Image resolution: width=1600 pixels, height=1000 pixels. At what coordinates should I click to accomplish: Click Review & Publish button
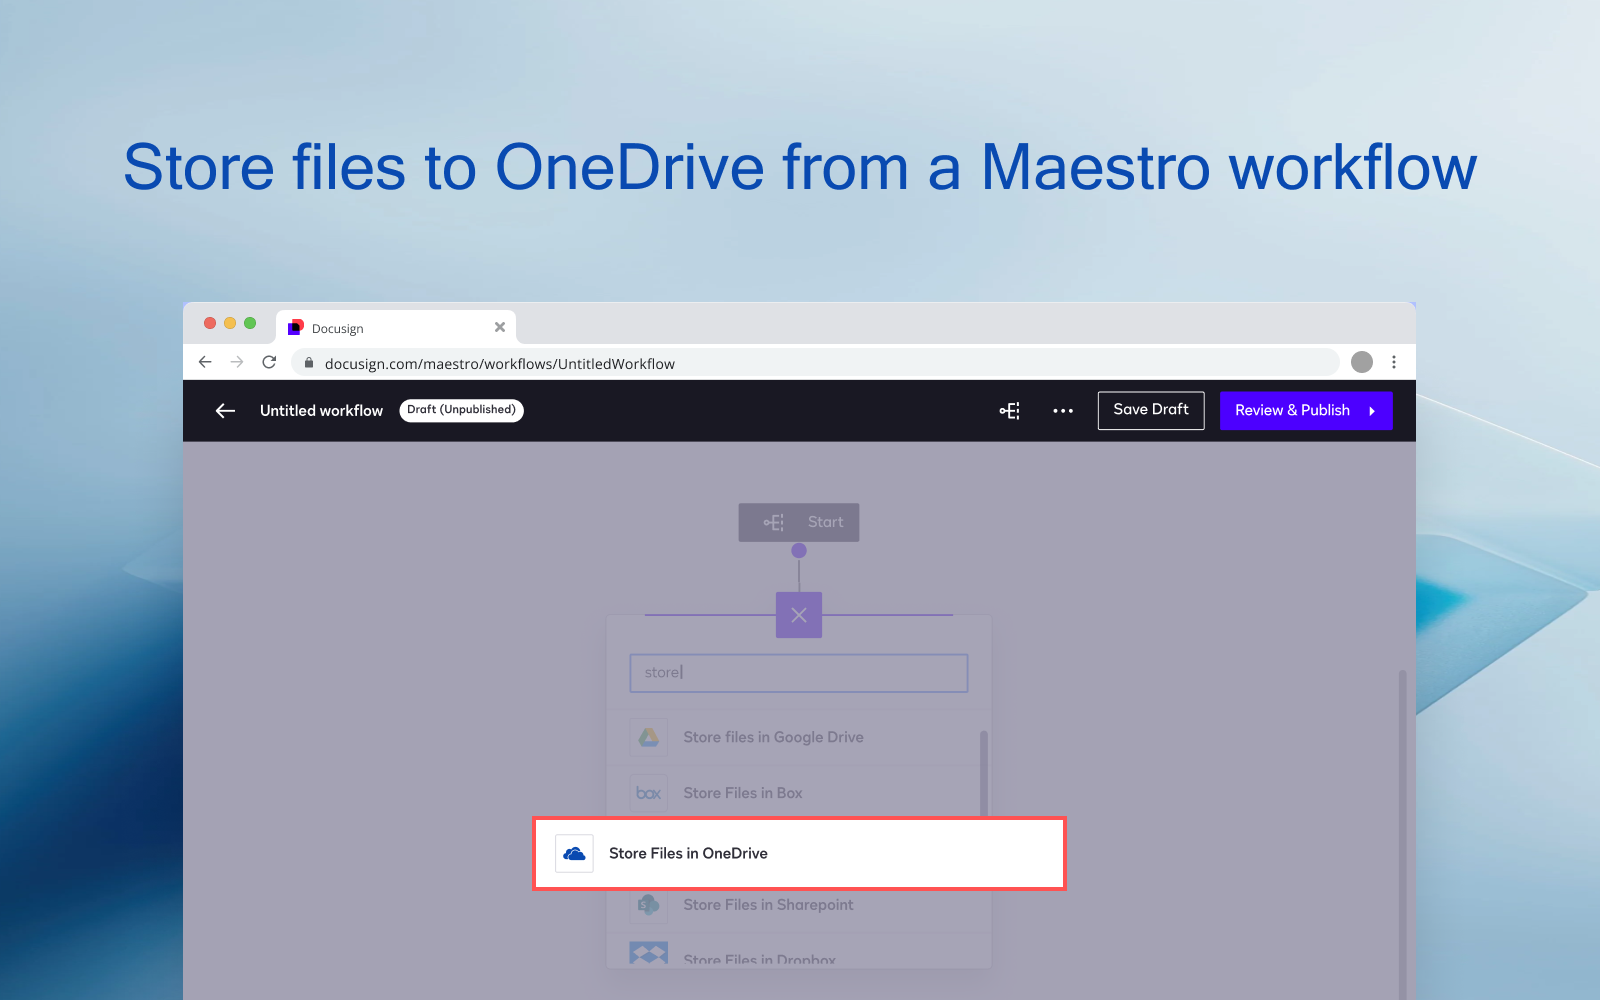pyautogui.click(x=1305, y=411)
